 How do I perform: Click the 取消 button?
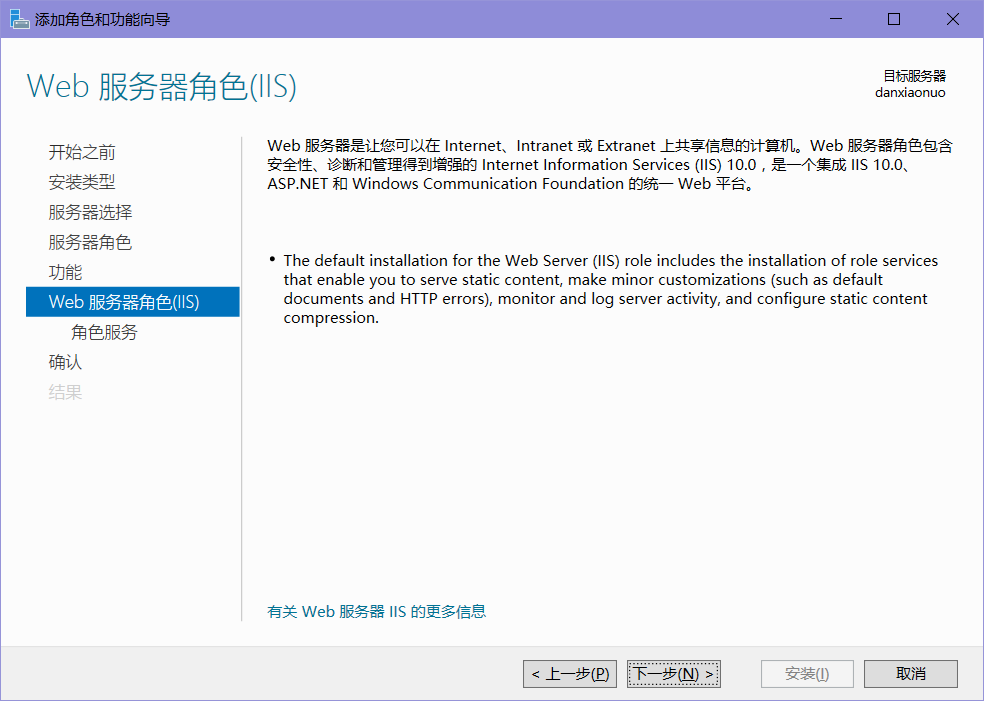911,674
